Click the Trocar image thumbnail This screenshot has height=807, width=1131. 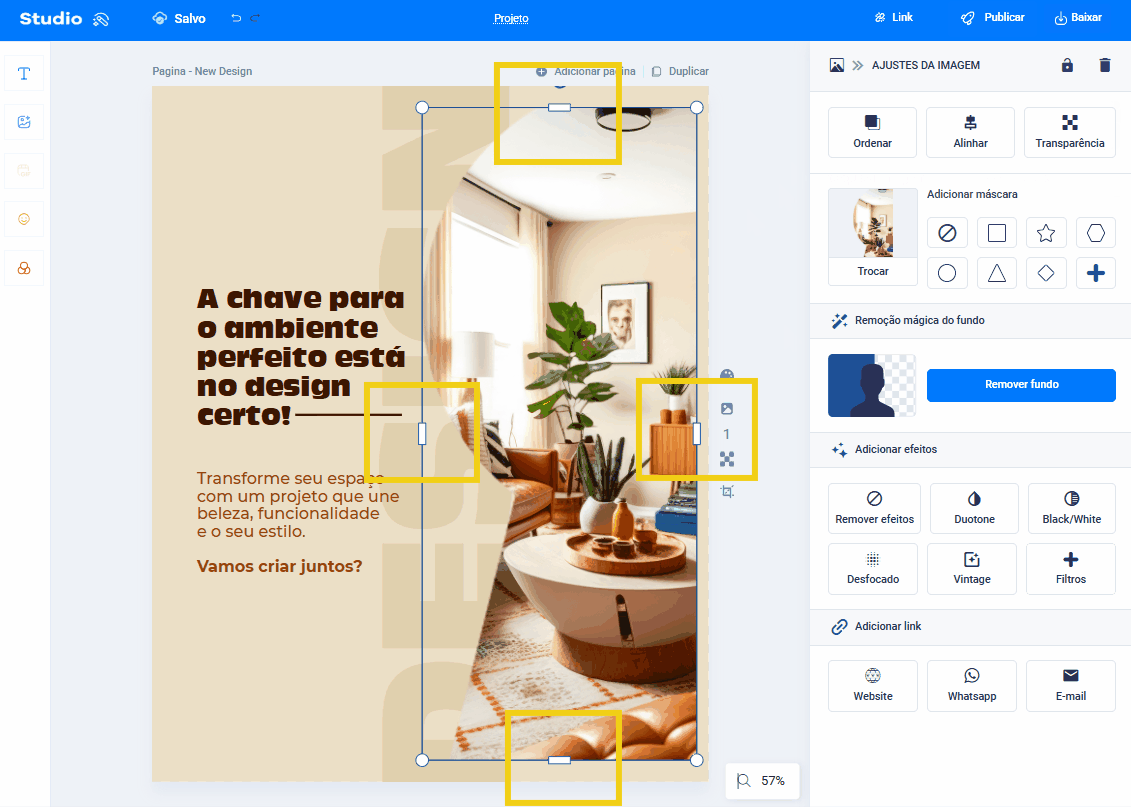(x=873, y=237)
